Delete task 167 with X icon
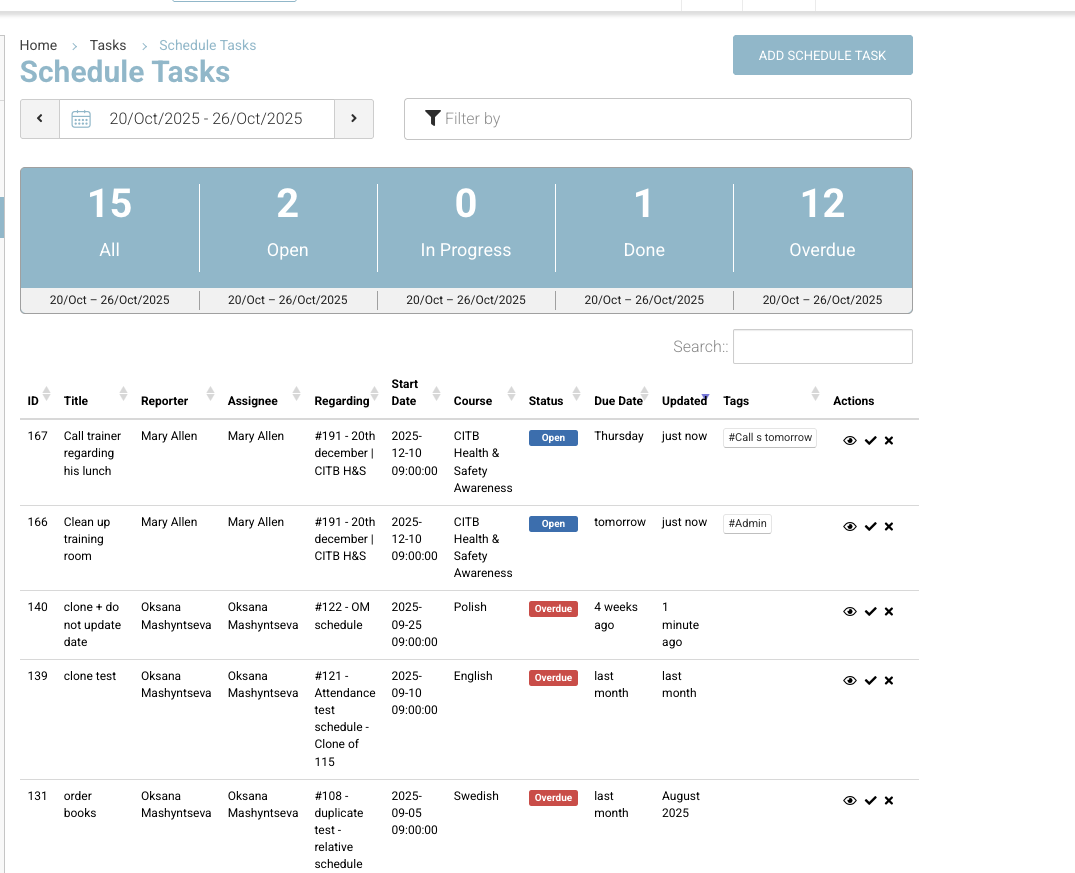 (889, 441)
